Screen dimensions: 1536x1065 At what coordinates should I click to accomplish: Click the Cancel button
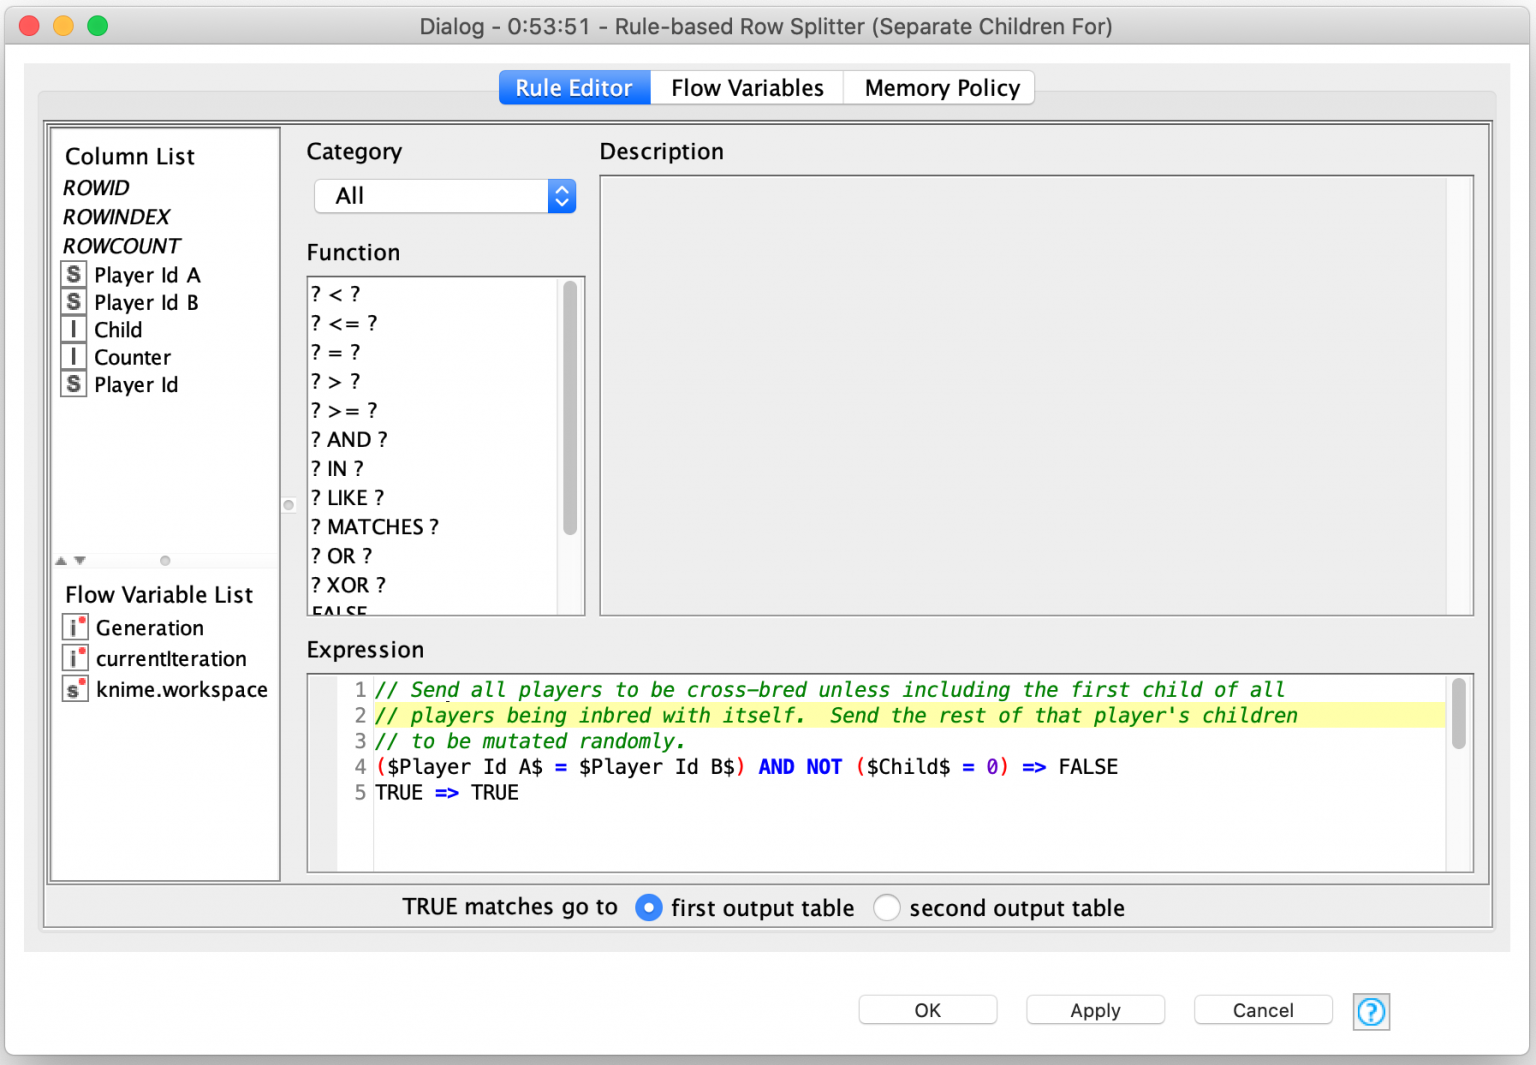1263,1010
